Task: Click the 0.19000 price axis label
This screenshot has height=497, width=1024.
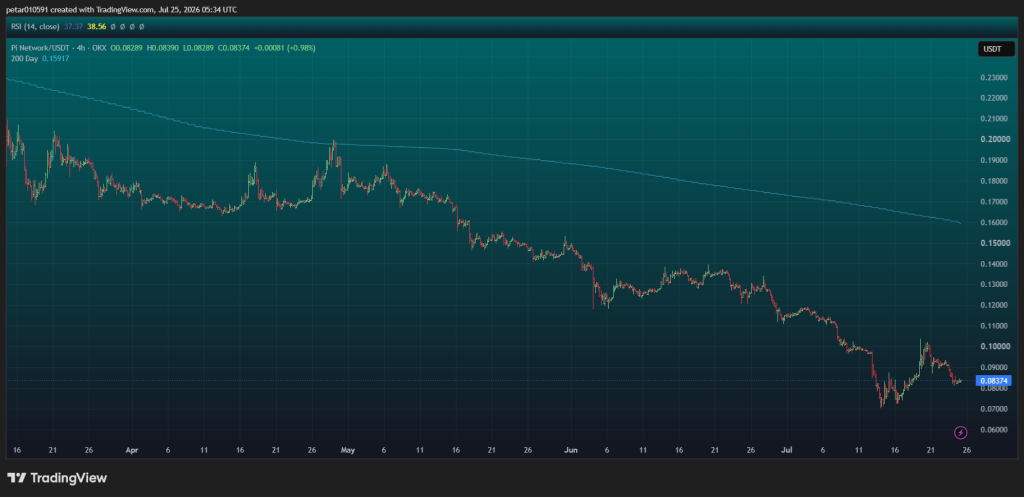Action: pyautogui.click(x=993, y=161)
